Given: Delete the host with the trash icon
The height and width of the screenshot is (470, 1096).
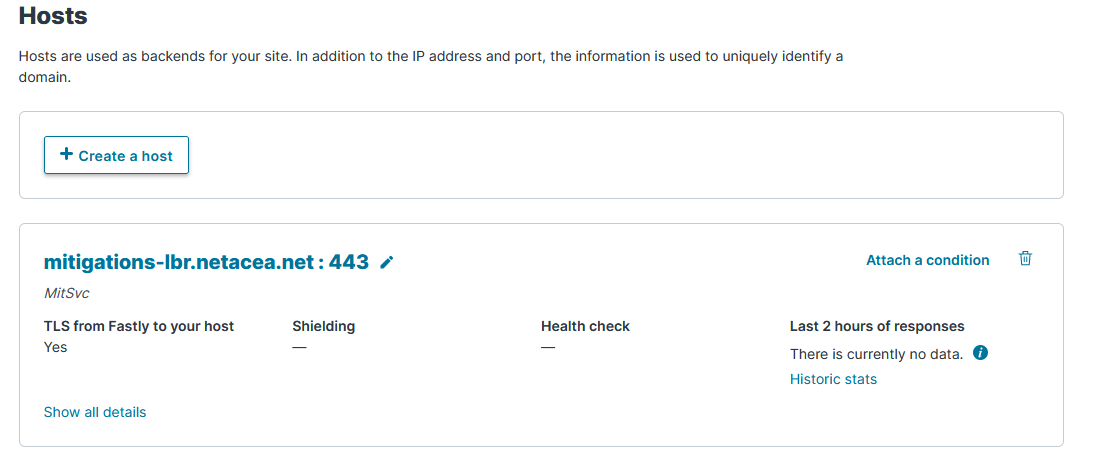Looking at the screenshot, I should pos(1025,259).
